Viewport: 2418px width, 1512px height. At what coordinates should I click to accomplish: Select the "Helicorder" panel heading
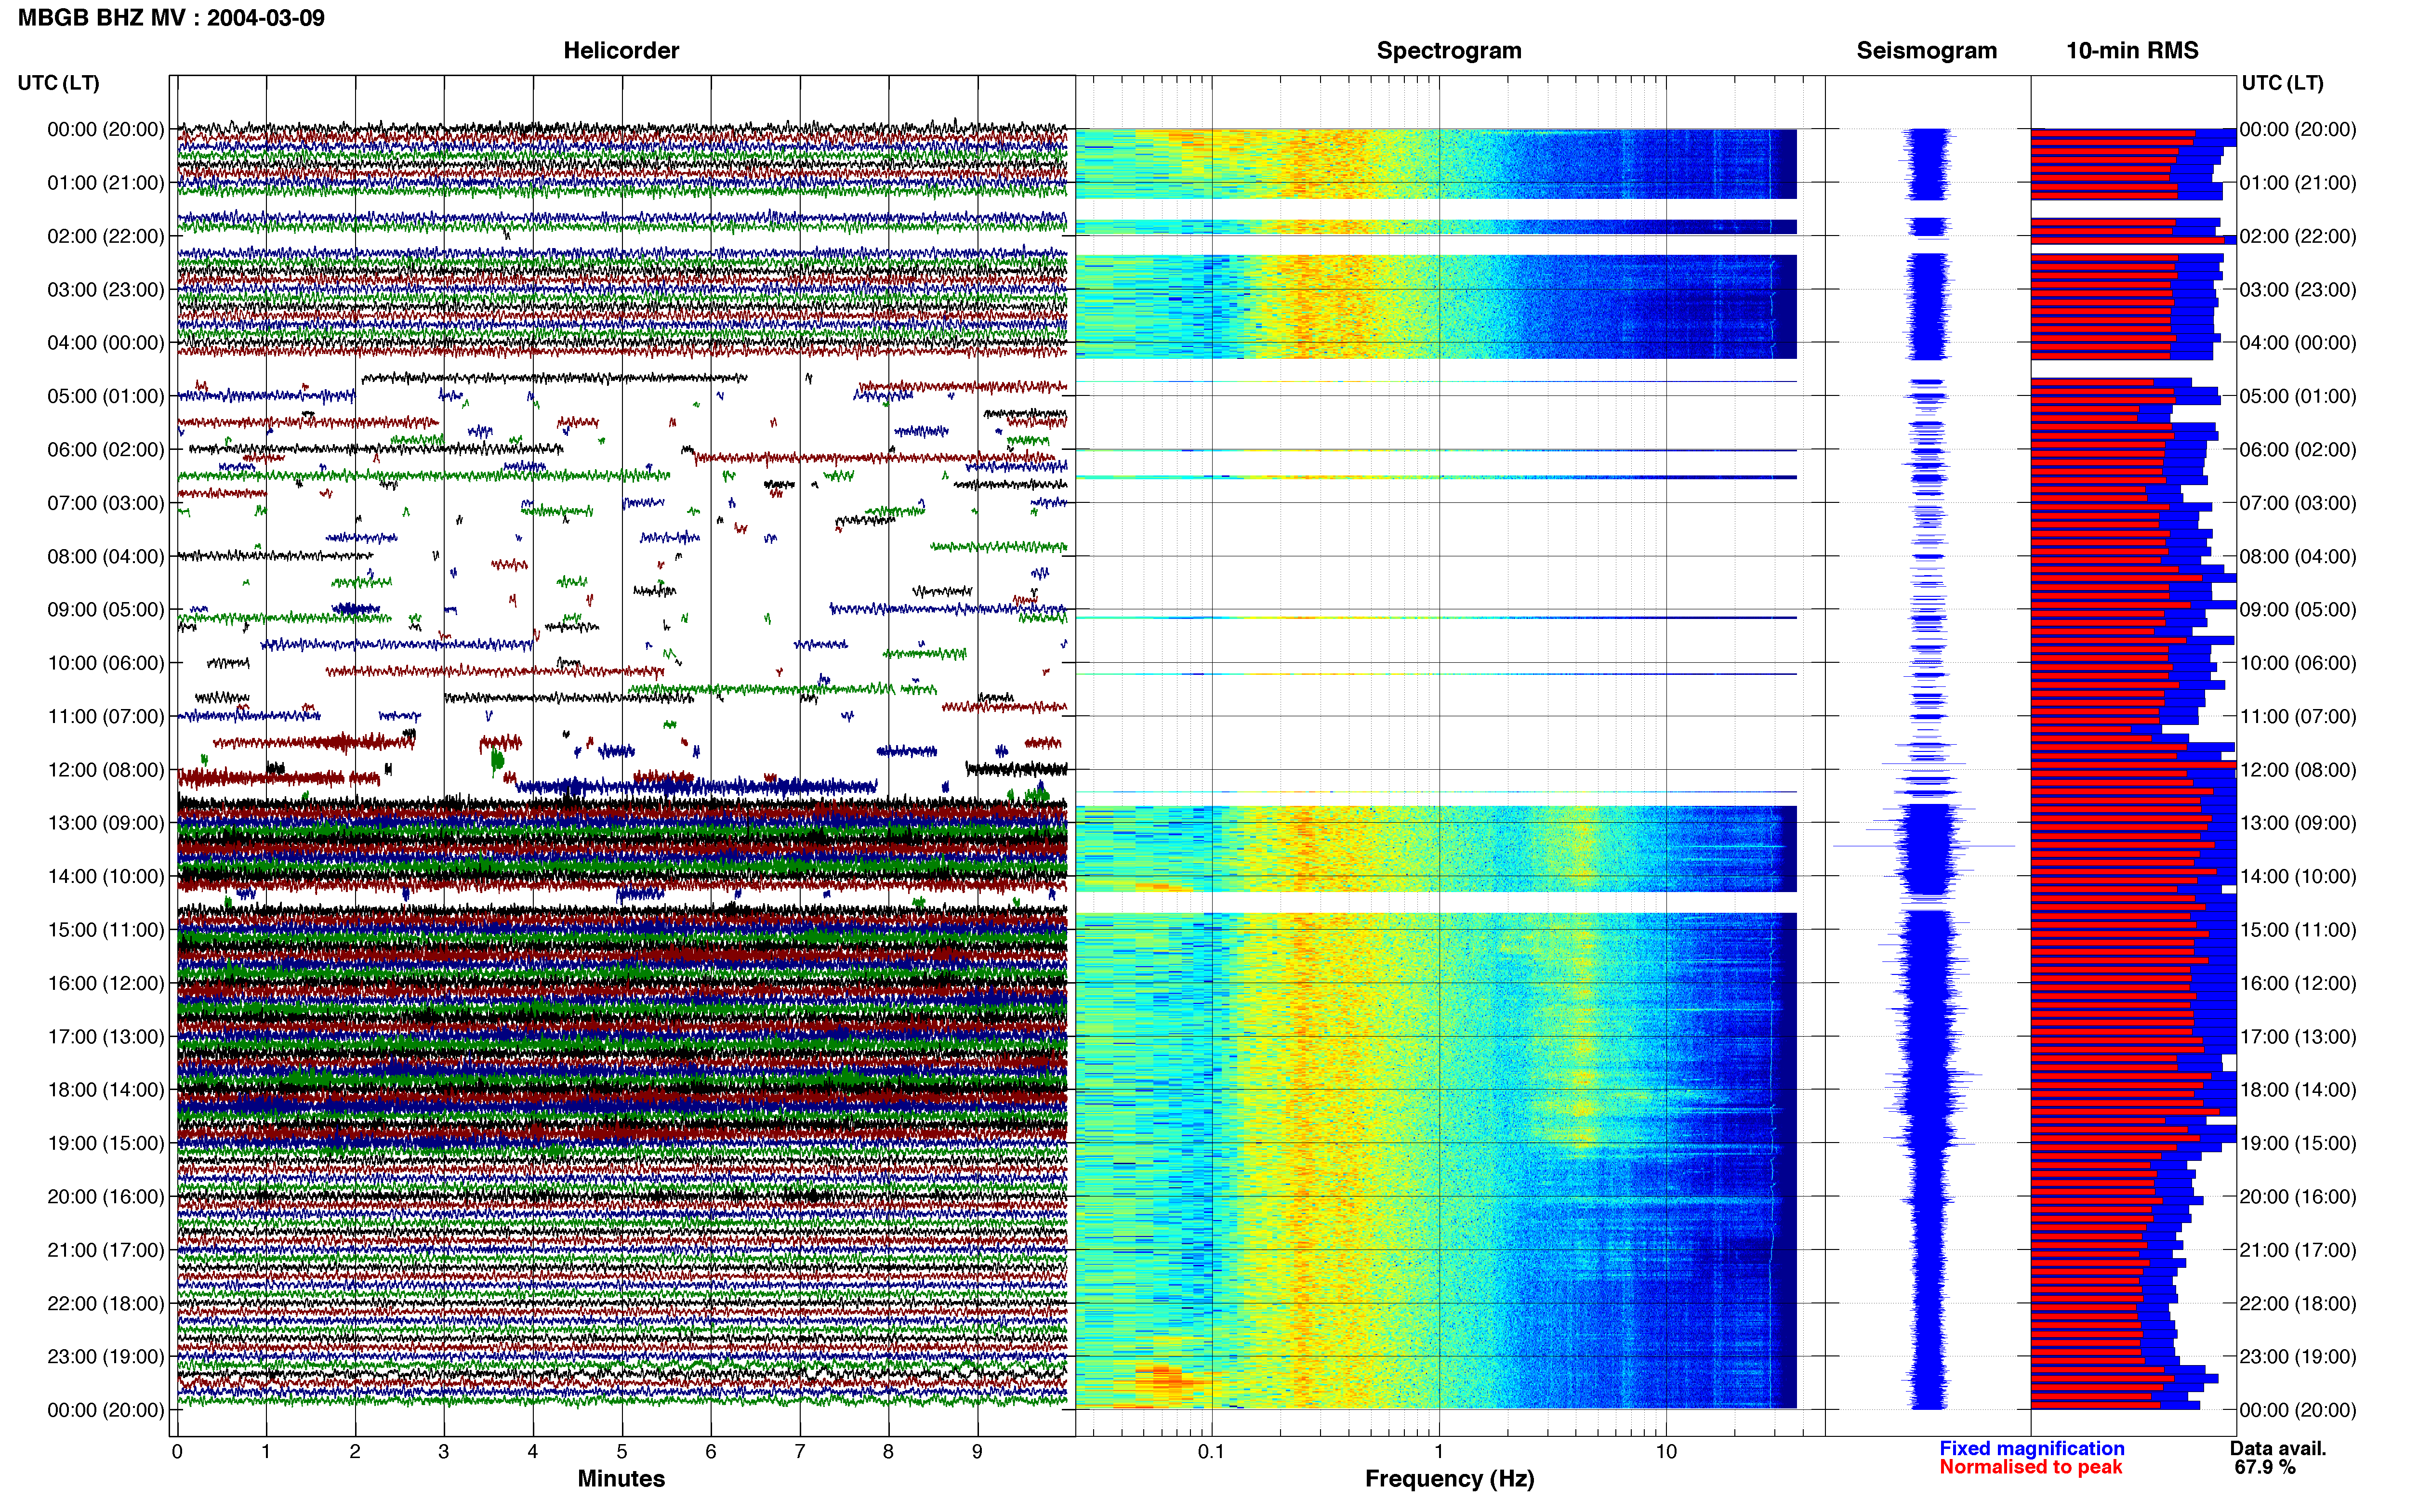coord(621,50)
